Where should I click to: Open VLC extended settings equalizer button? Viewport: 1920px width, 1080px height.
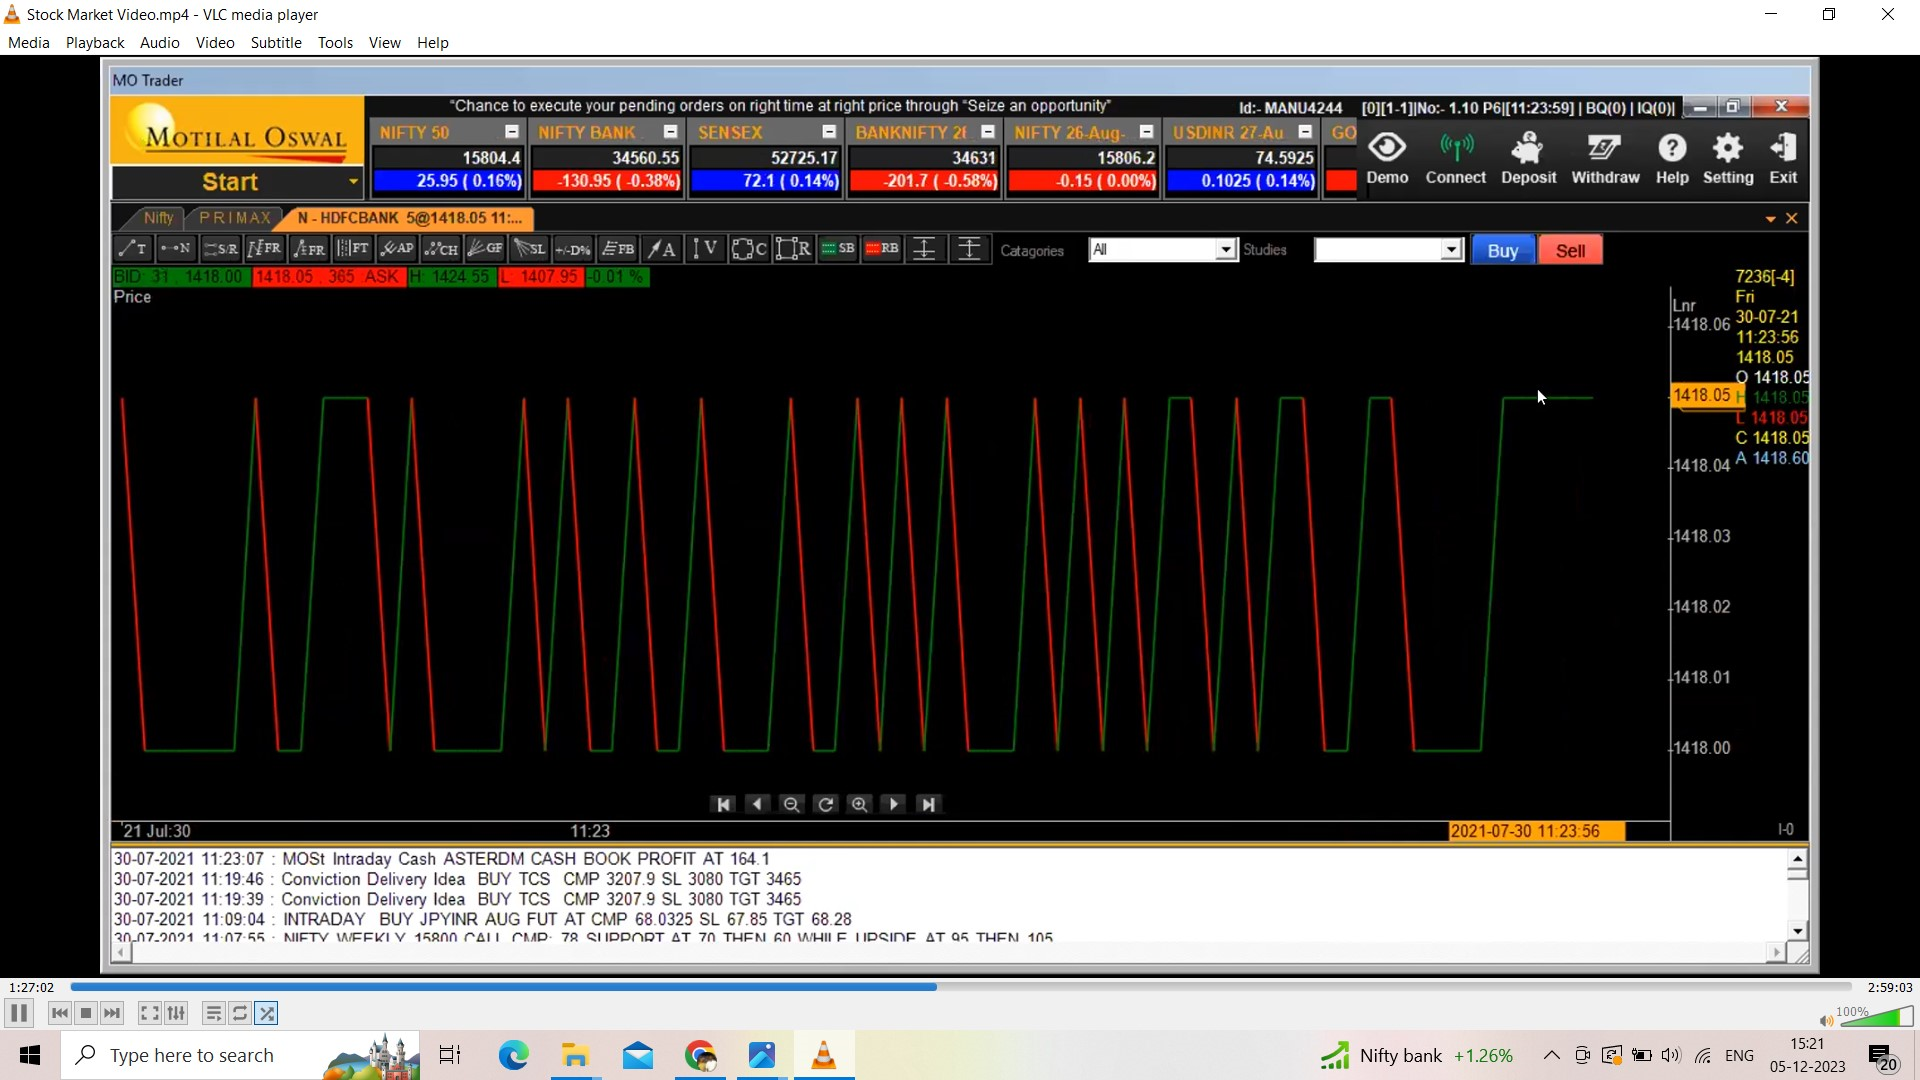coord(176,1013)
